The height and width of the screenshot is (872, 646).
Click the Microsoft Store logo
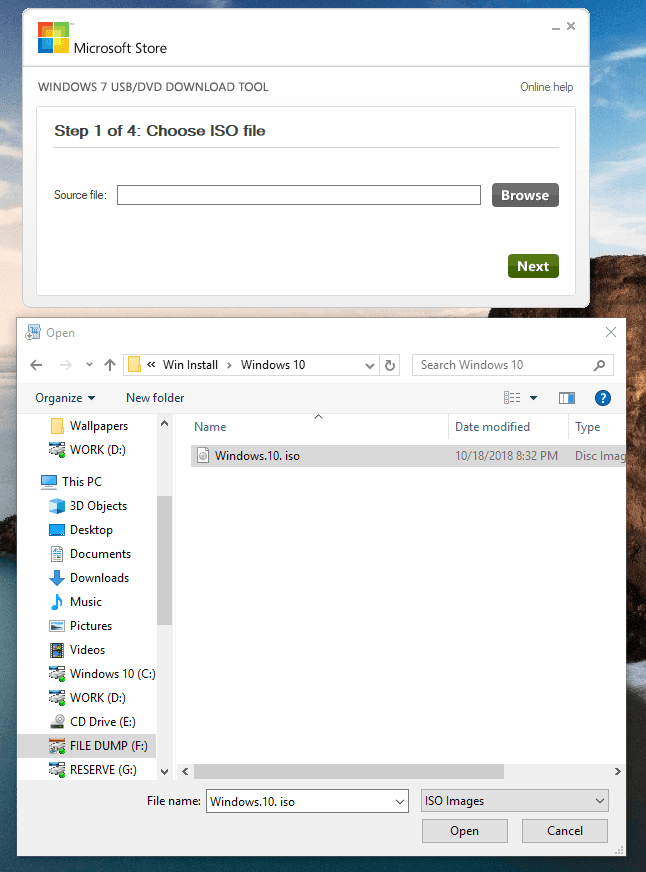point(53,37)
